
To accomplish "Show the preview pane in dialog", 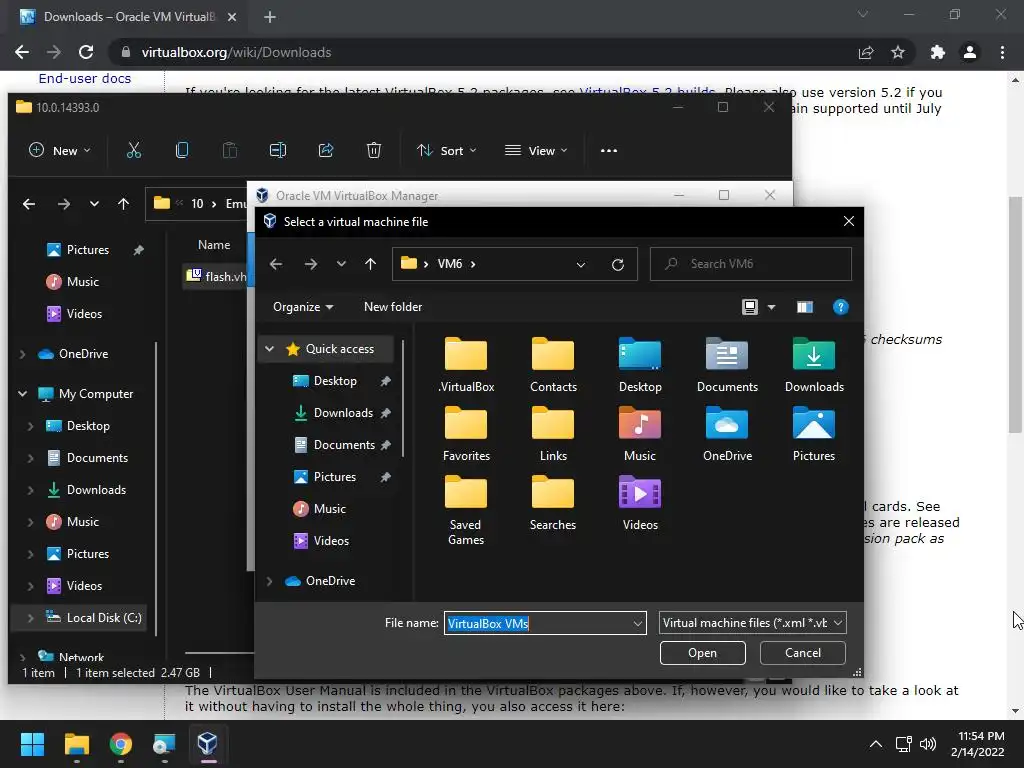I will pos(805,307).
